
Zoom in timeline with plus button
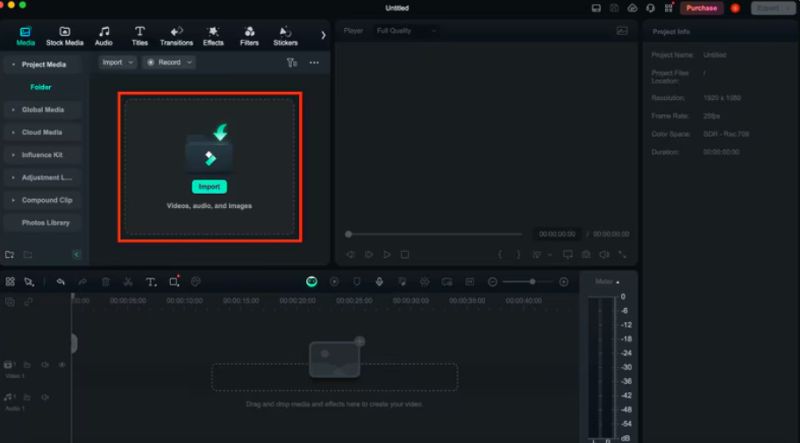tap(564, 282)
